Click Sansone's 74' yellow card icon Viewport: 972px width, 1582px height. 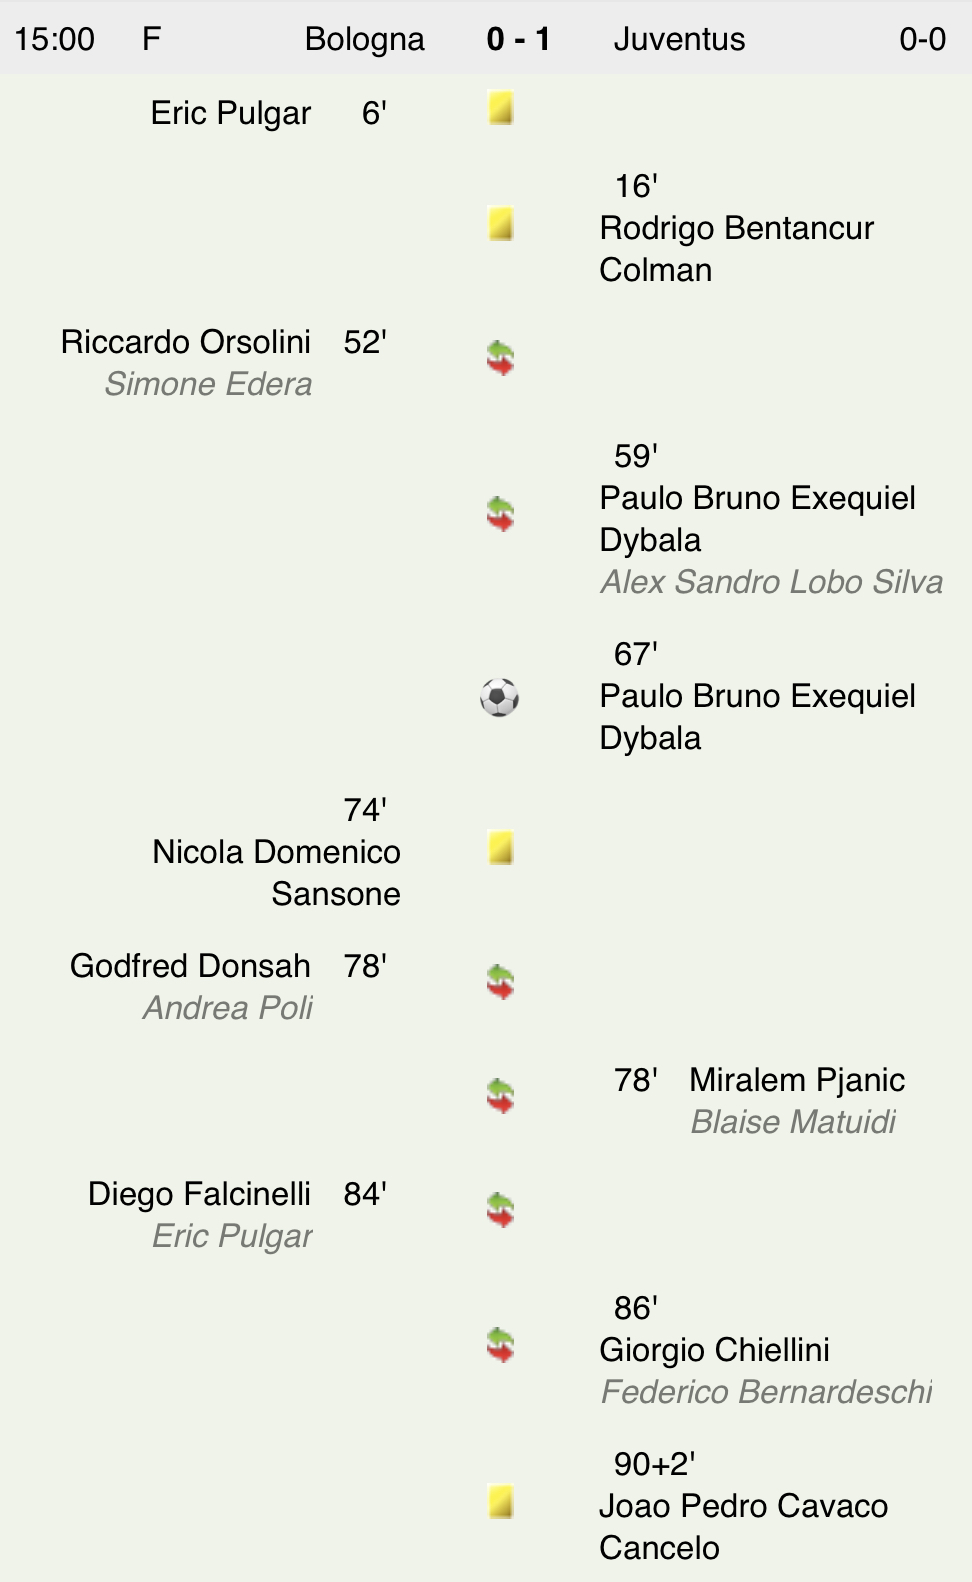[x=501, y=848]
